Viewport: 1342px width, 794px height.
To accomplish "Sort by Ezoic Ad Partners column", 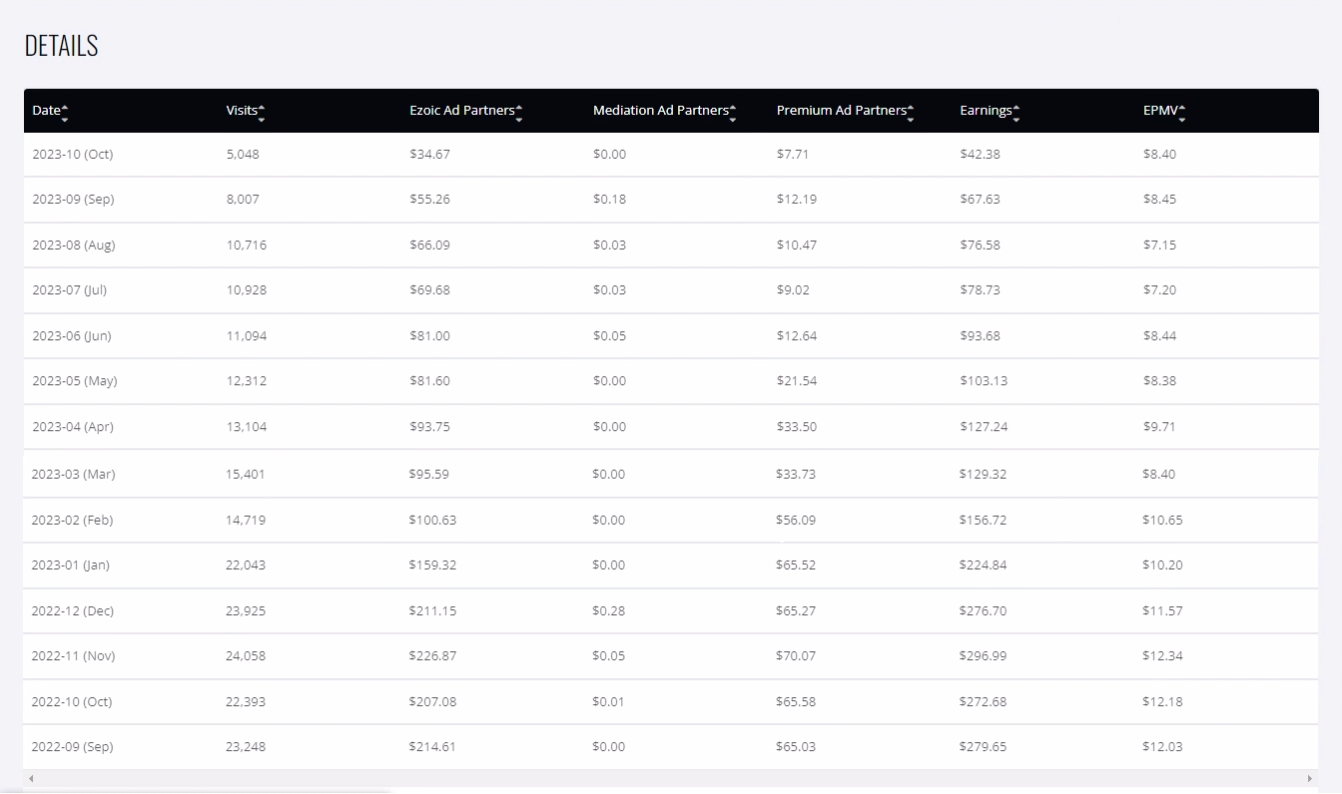I will pos(467,111).
